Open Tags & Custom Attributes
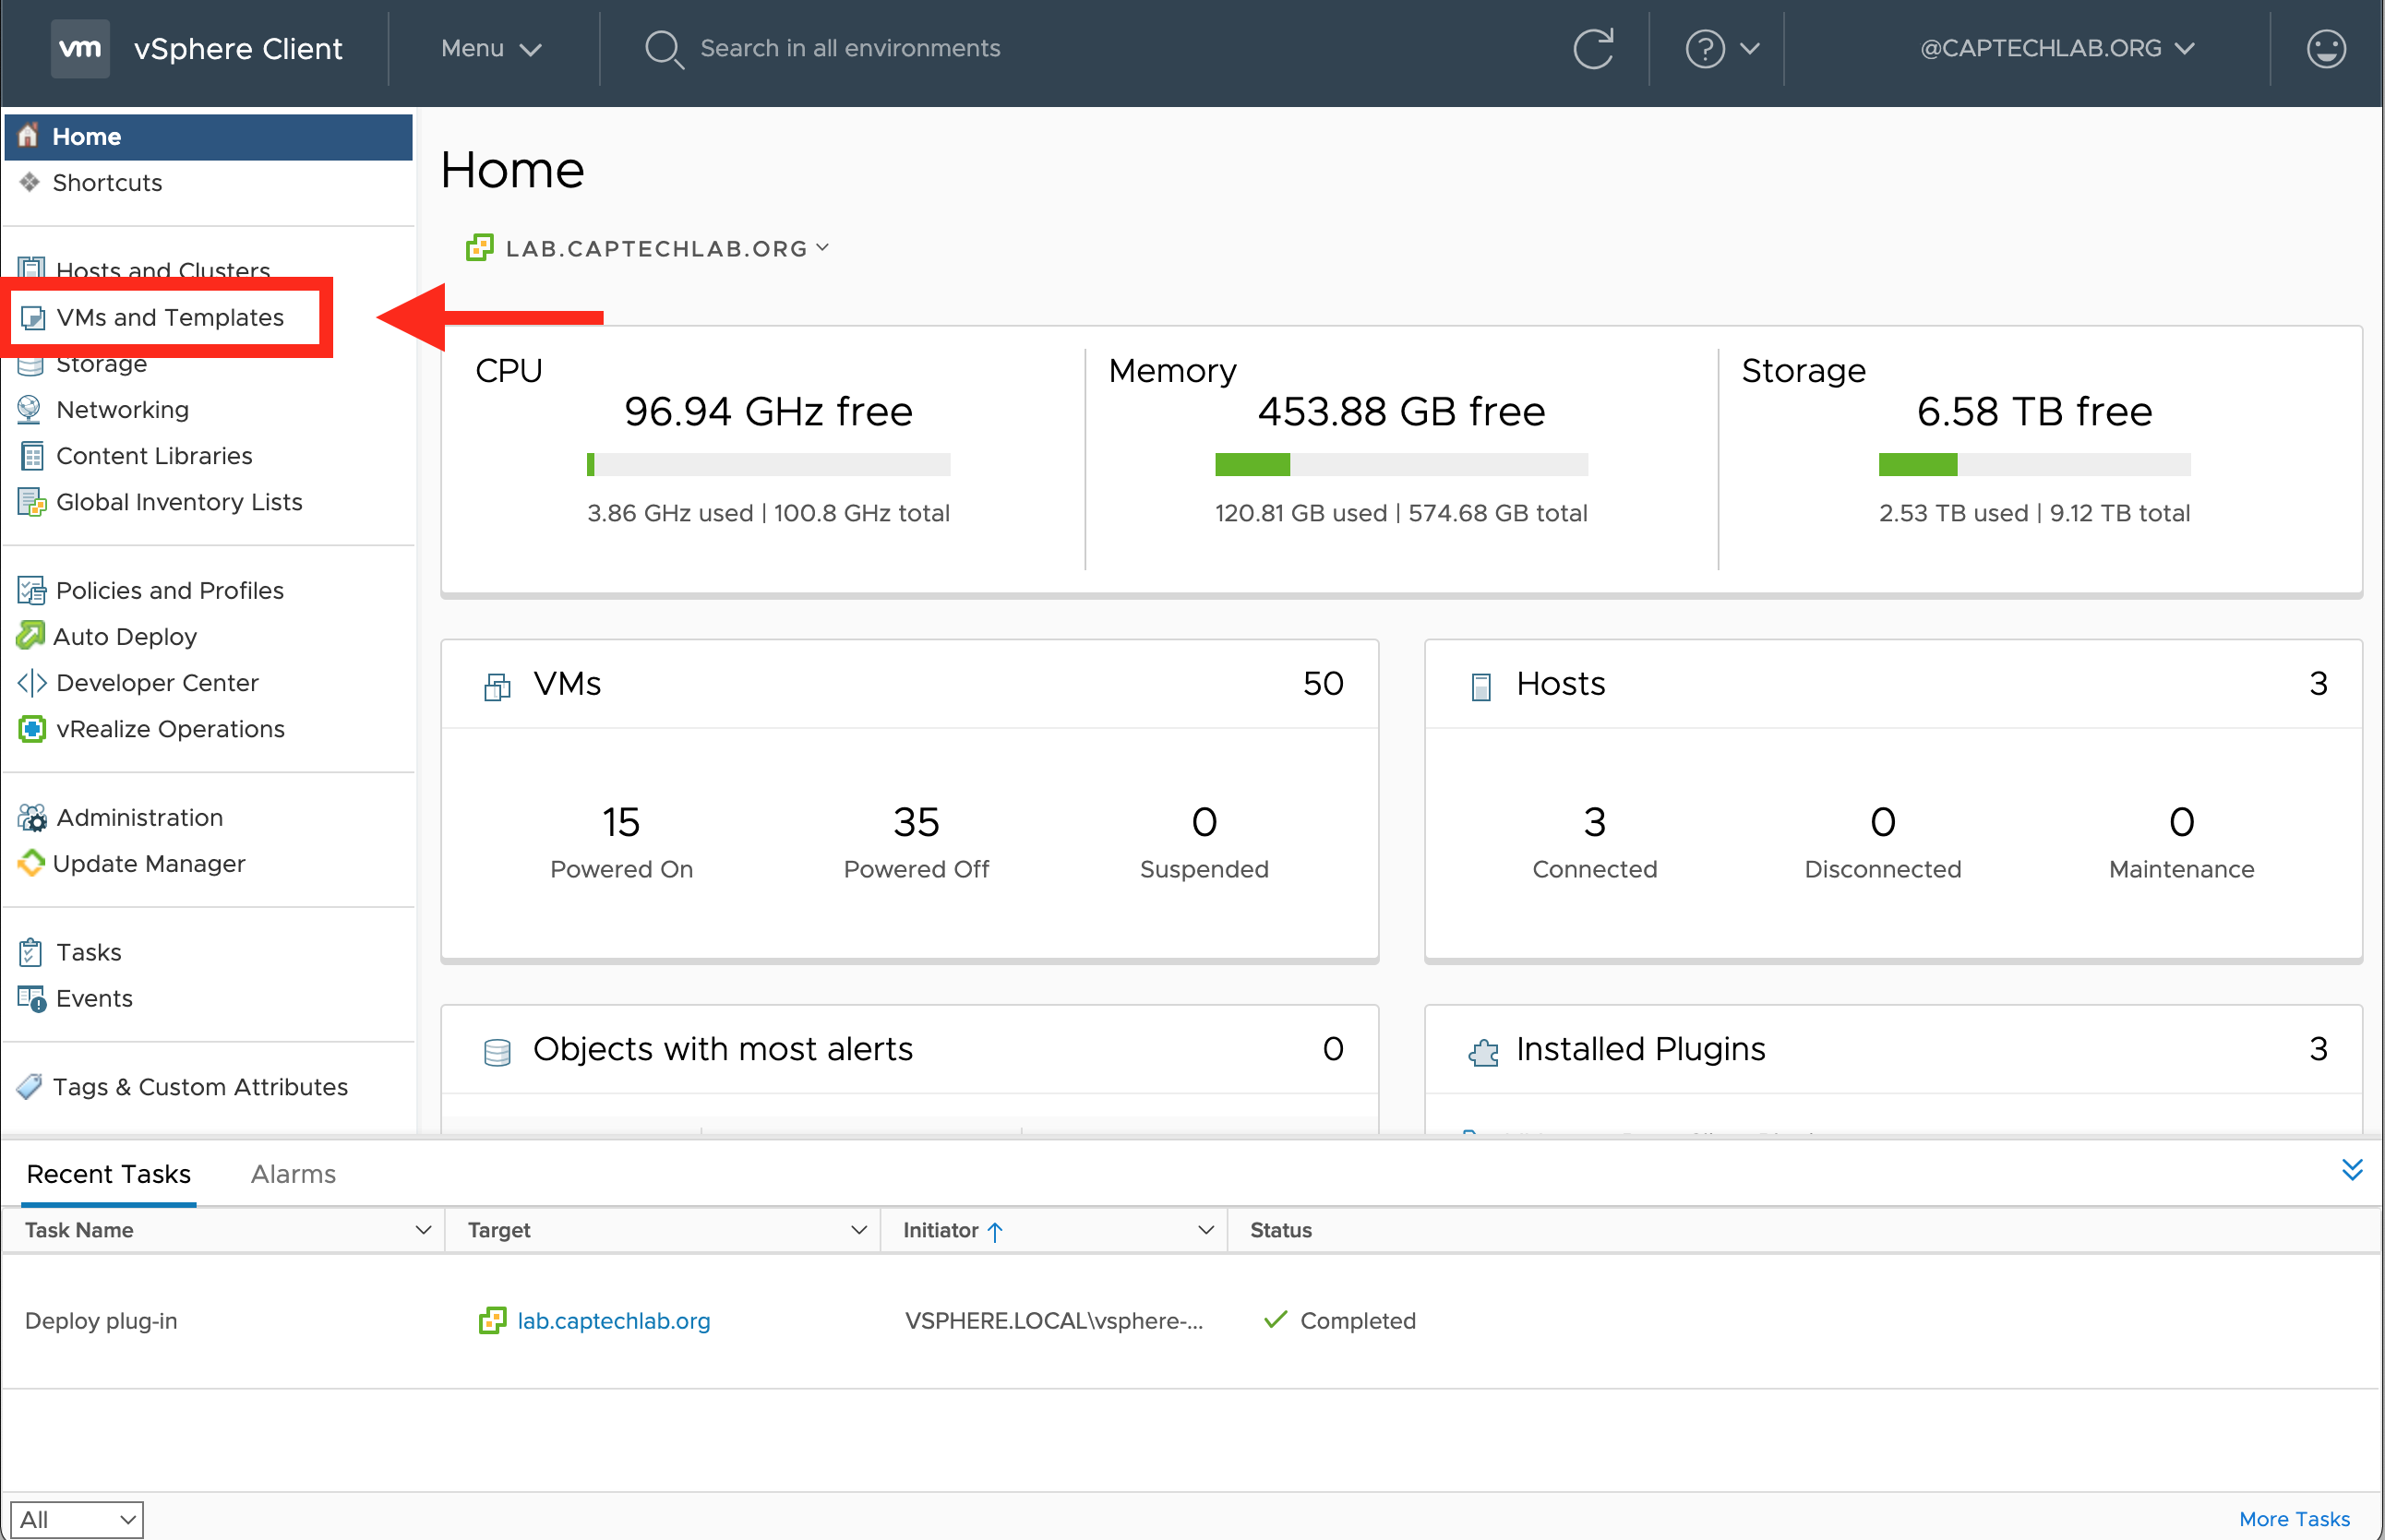Image resolution: width=2385 pixels, height=1540 pixels. click(200, 1087)
